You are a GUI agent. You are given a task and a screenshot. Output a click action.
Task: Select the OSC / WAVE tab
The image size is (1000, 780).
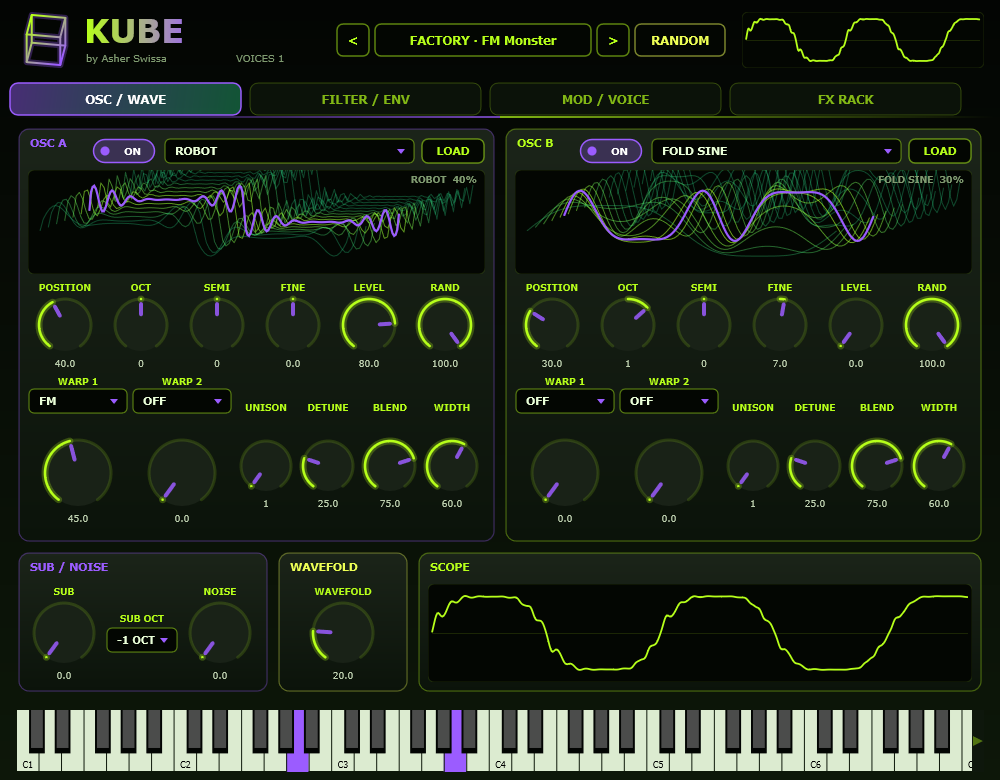[x=126, y=99]
